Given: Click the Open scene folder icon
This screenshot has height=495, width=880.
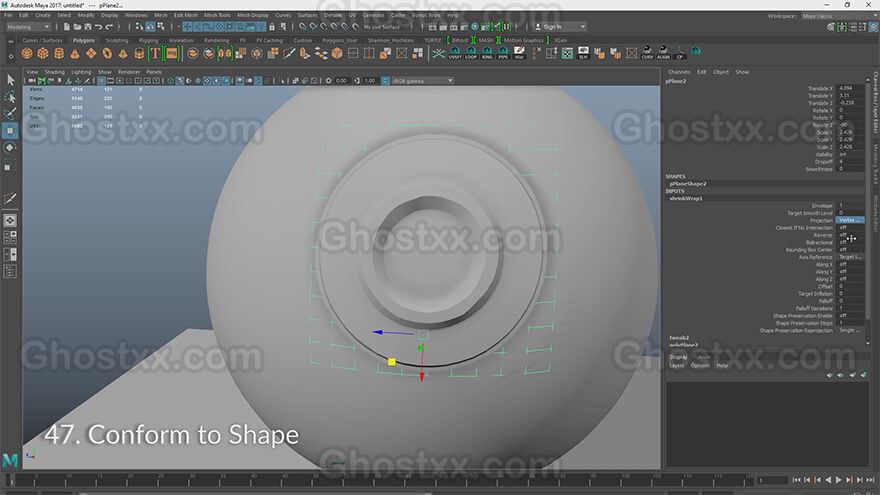Looking at the screenshot, I should click(77, 27).
